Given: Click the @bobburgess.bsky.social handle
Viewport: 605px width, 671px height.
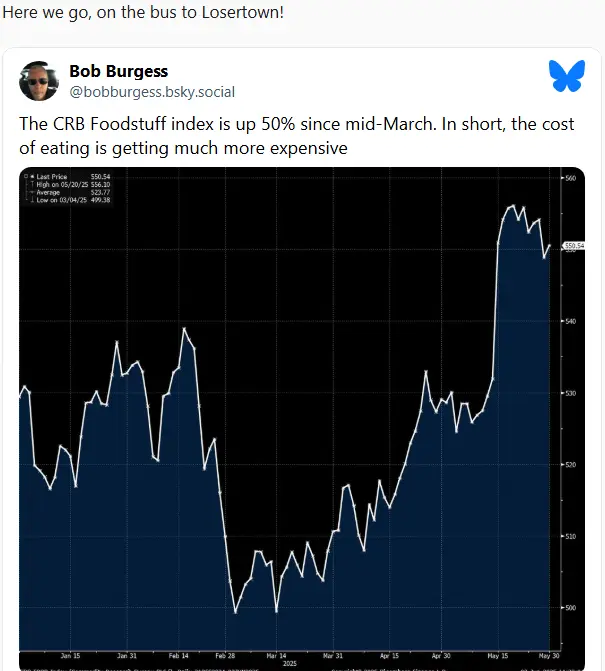Looking at the screenshot, I should [152, 92].
